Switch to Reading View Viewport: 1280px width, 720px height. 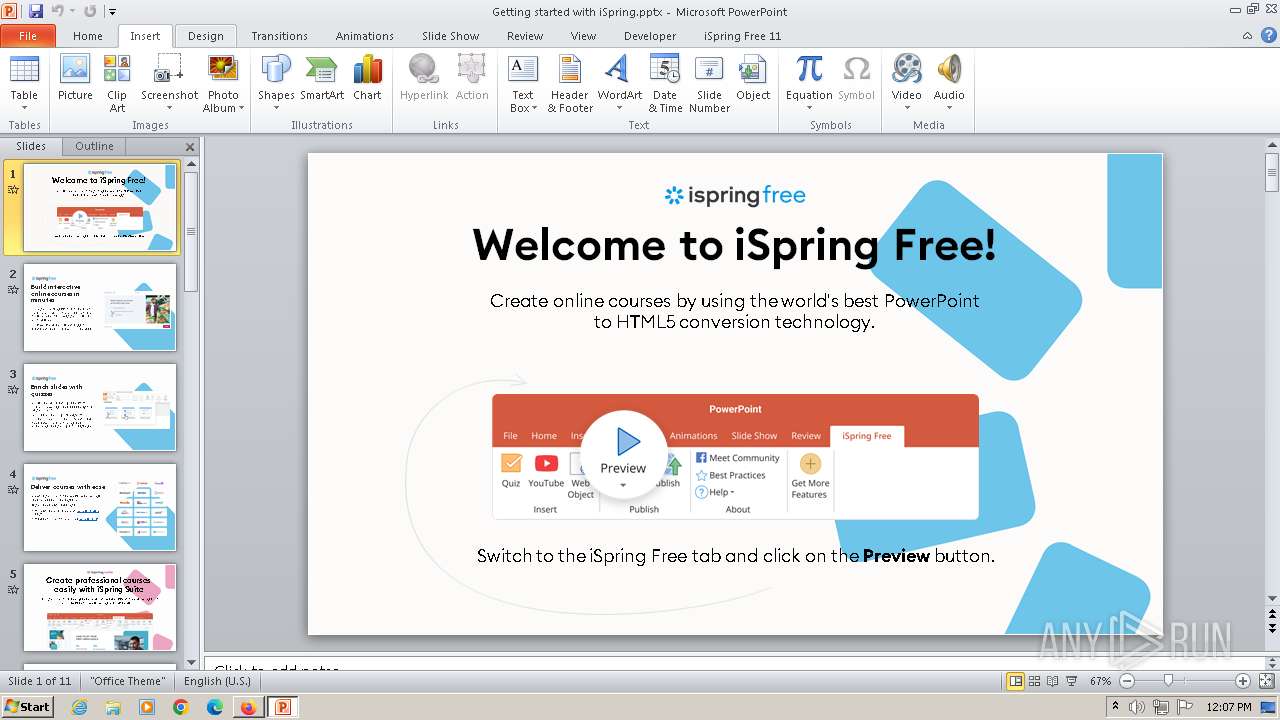(x=1053, y=681)
